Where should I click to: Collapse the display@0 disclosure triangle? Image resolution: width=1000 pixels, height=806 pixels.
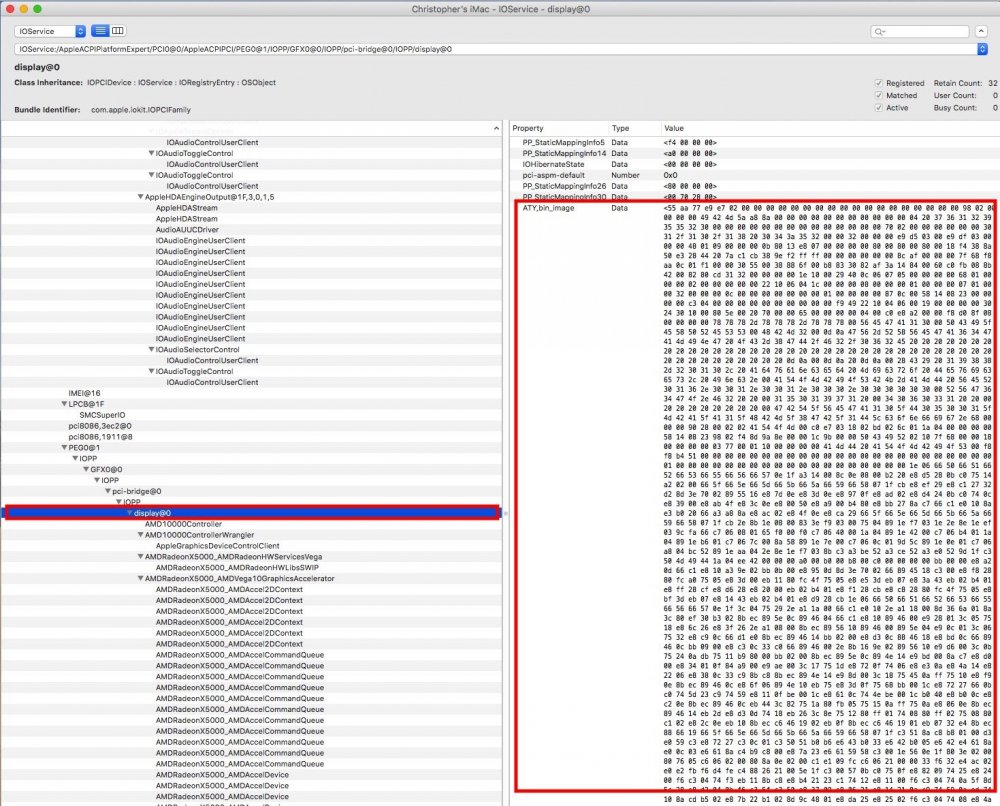(129, 513)
